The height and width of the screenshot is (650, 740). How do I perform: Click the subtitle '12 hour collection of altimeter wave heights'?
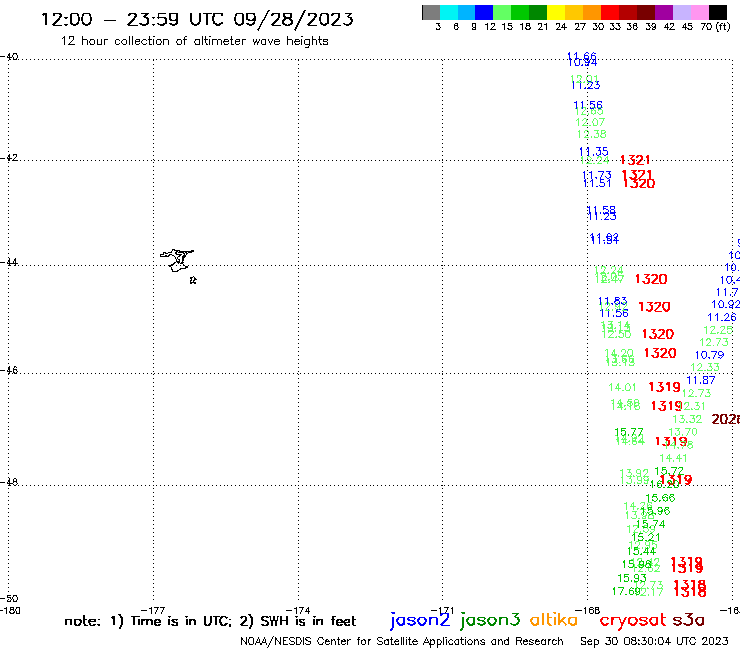pyautogui.click(x=194, y=41)
